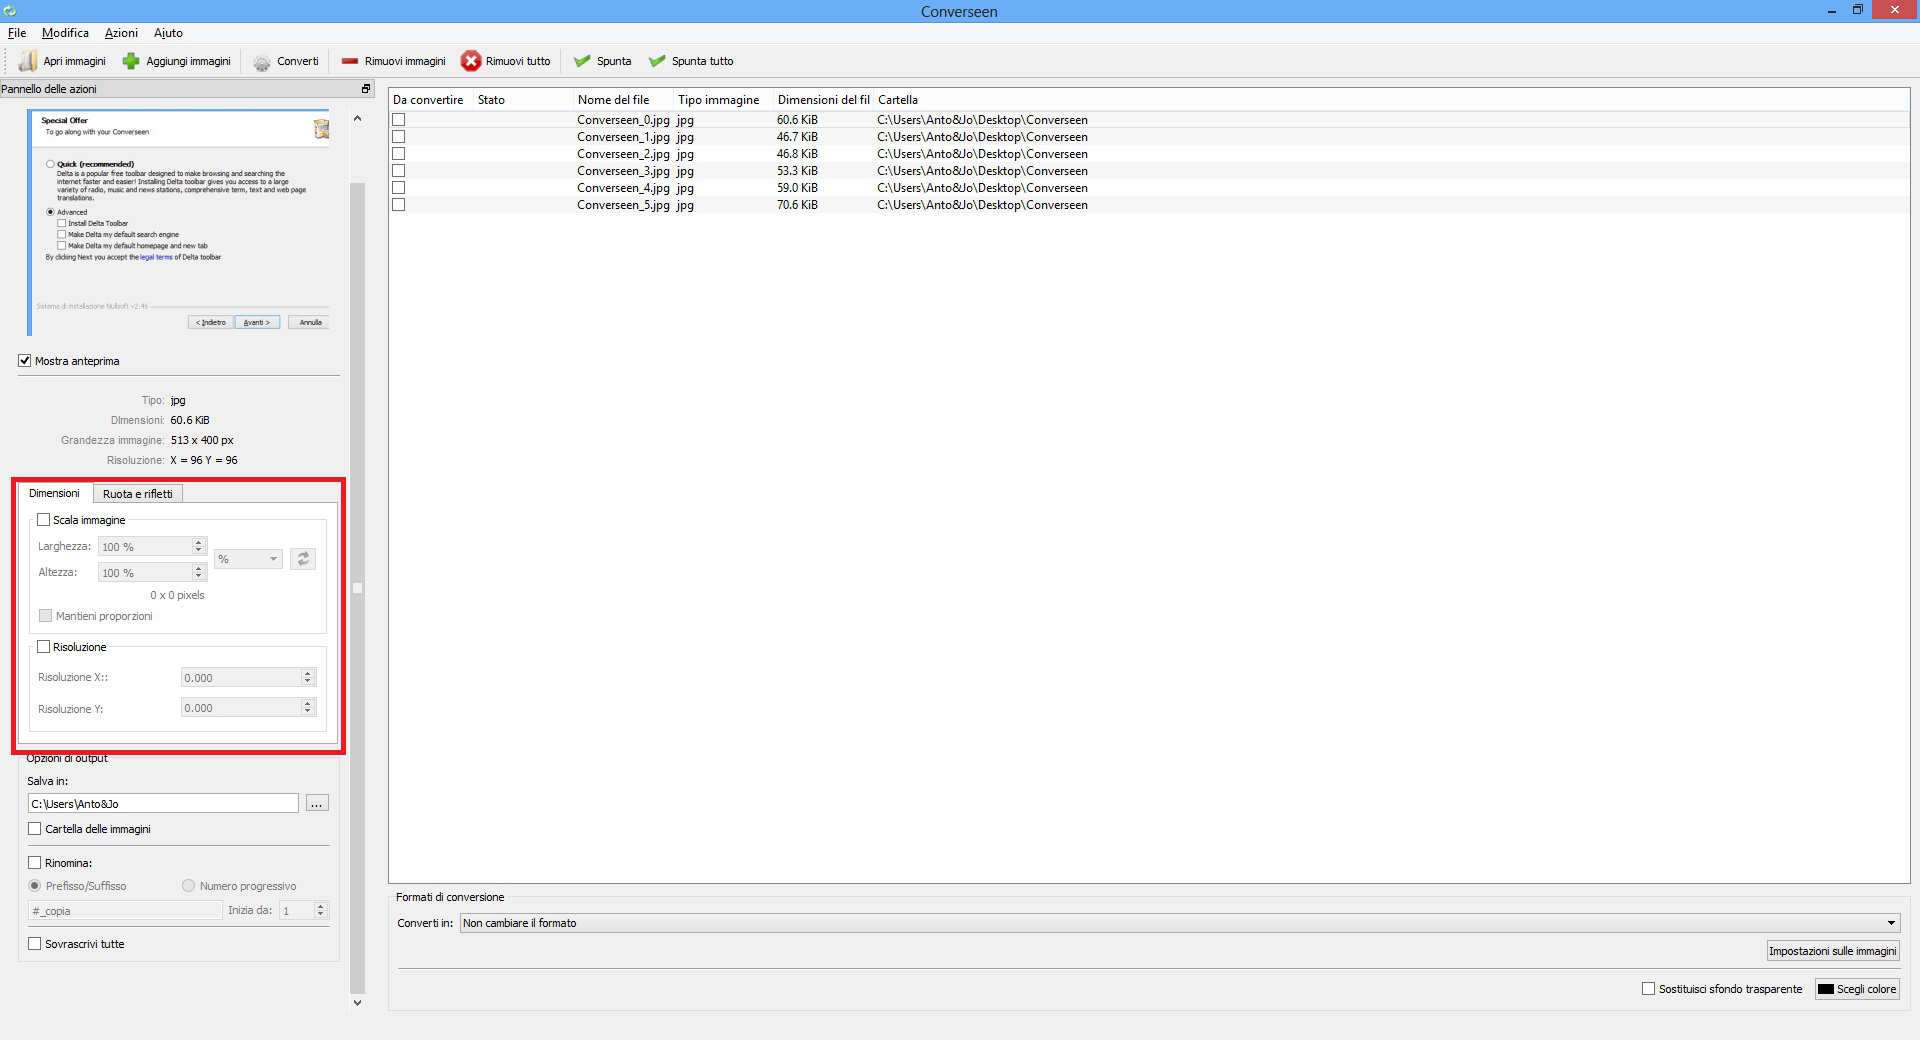Tick the checkbox for Converseen_2.jpg

click(x=399, y=154)
